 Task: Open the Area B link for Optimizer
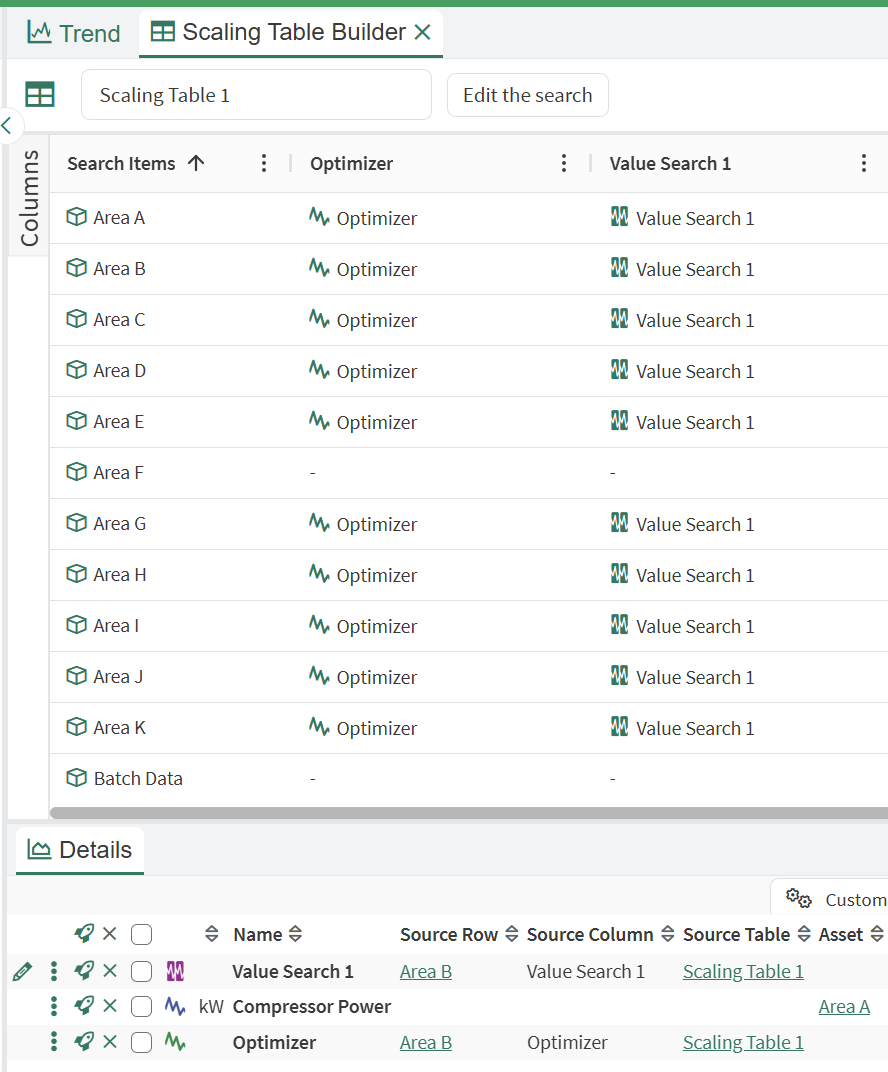[426, 1043]
